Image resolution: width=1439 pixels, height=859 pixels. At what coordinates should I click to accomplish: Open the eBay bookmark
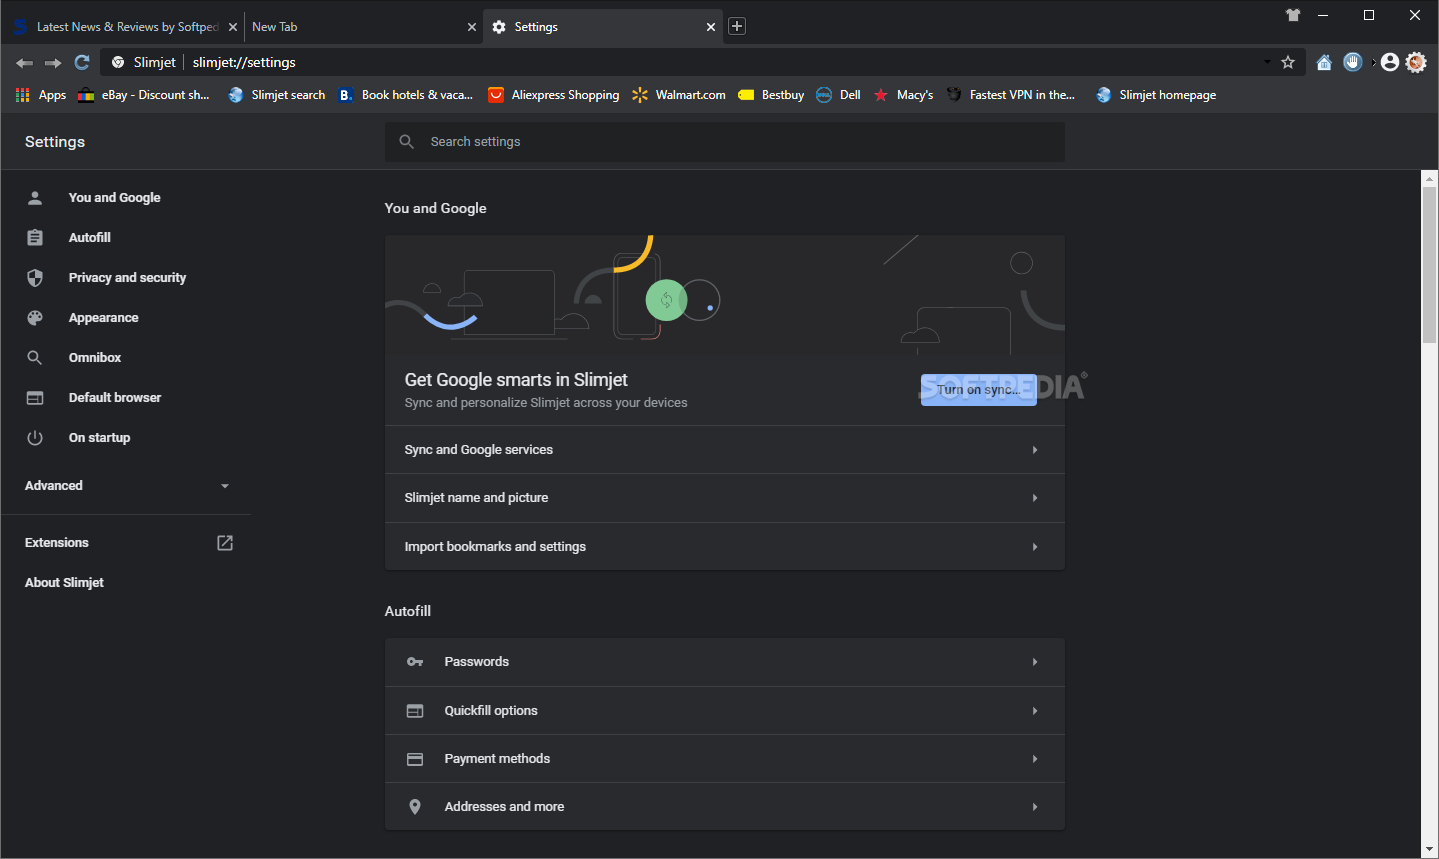coord(144,95)
